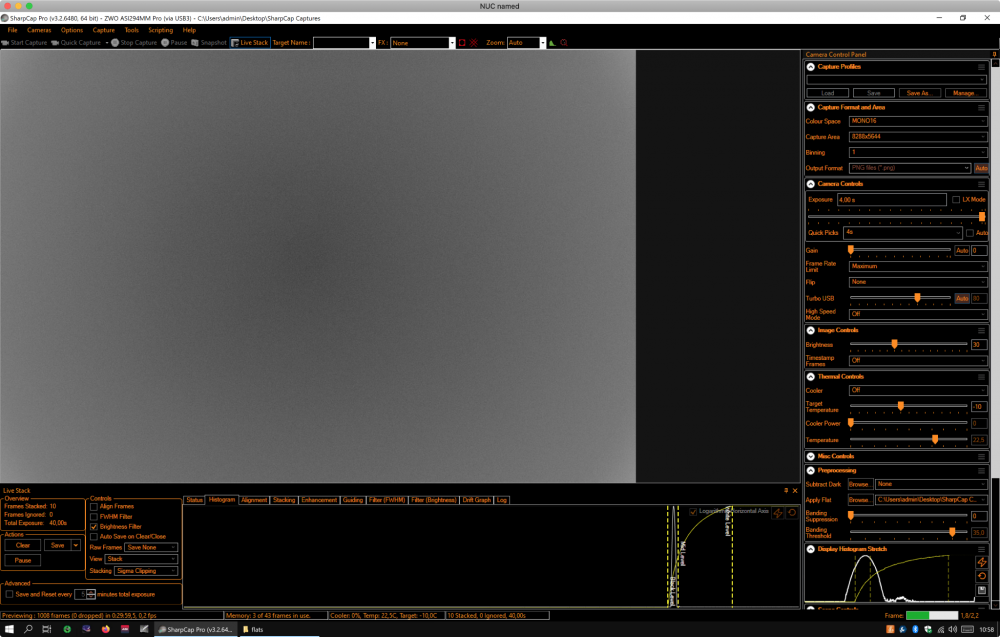
Task: Collapse the Preprocessing section
Action: pos(811,471)
